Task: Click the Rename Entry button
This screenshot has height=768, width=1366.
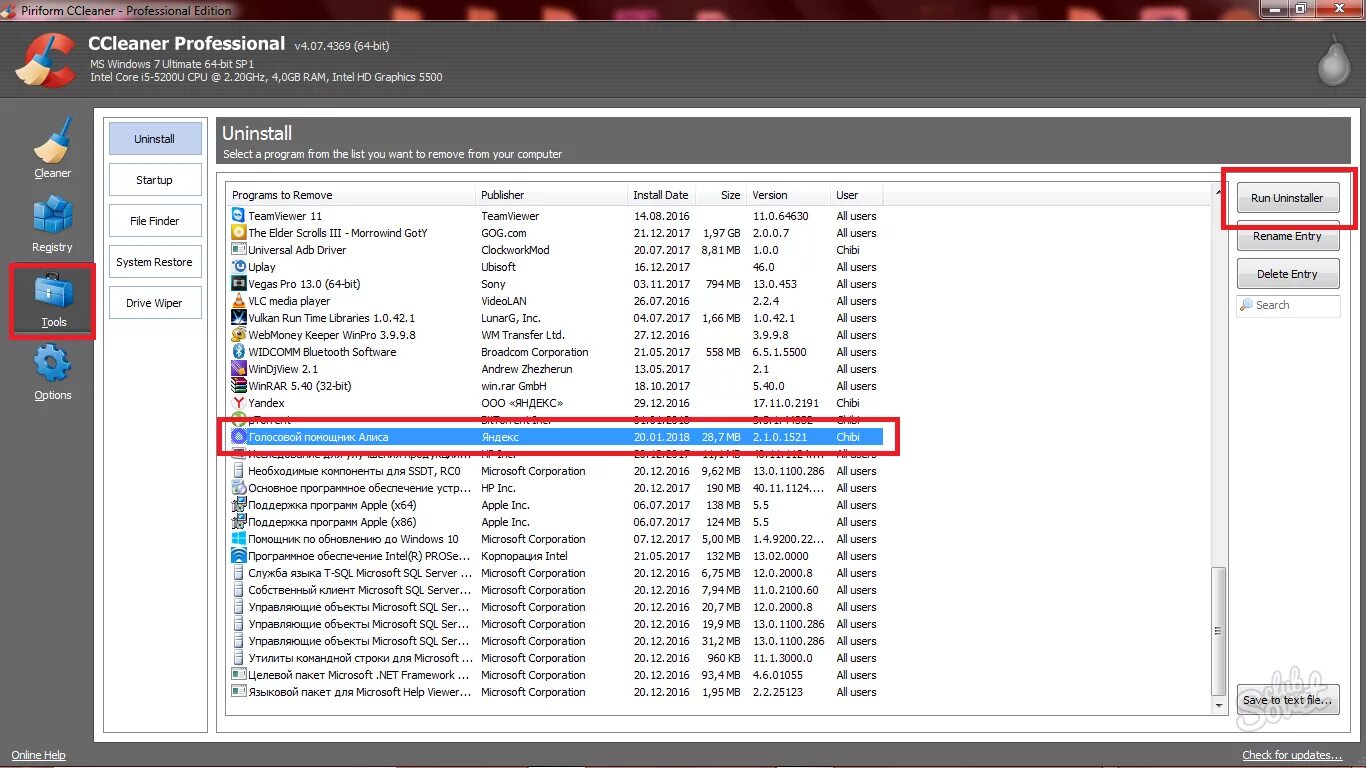Action: point(1287,236)
